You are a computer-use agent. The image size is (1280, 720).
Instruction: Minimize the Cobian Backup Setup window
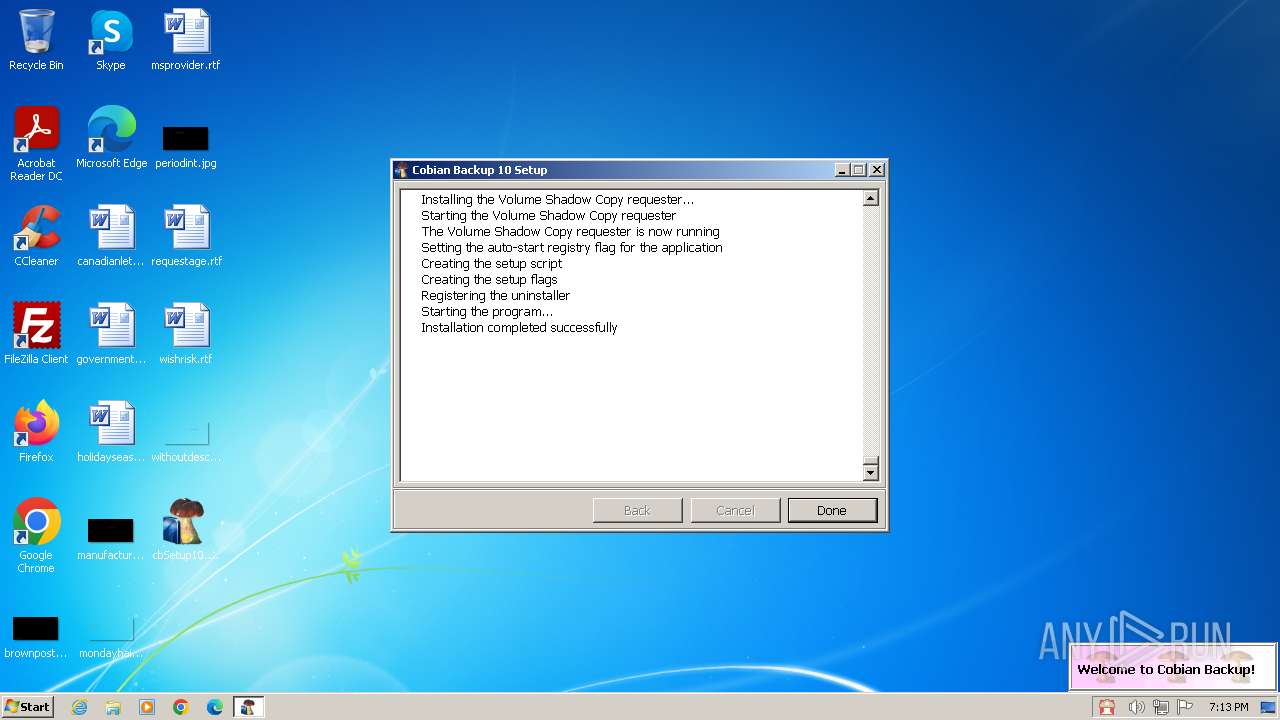[x=843, y=170]
